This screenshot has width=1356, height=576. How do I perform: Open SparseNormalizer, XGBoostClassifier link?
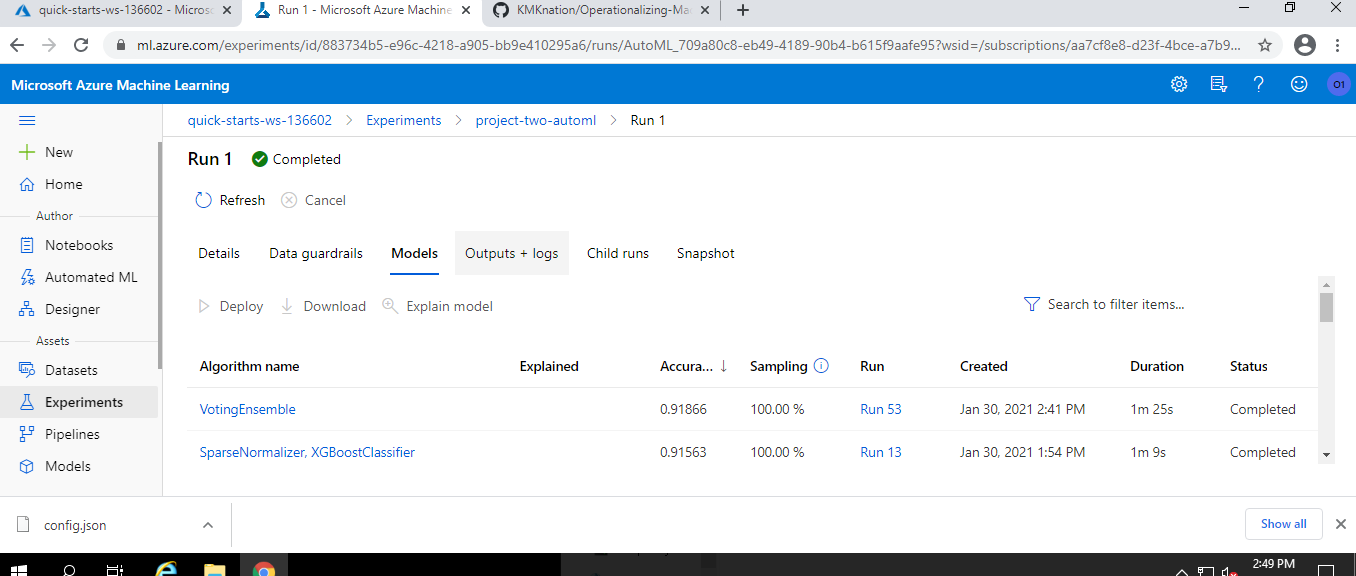(x=307, y=452)
